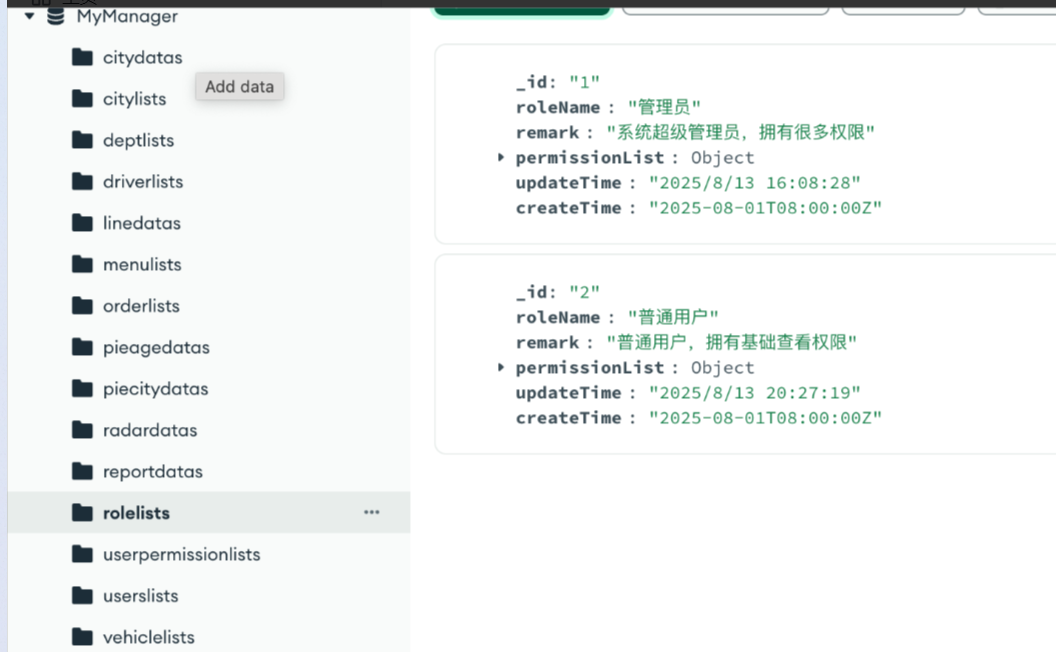This screenshot has height=652, width=1056.
Task: Select the menulists collection name
Action: click(142, 265)
